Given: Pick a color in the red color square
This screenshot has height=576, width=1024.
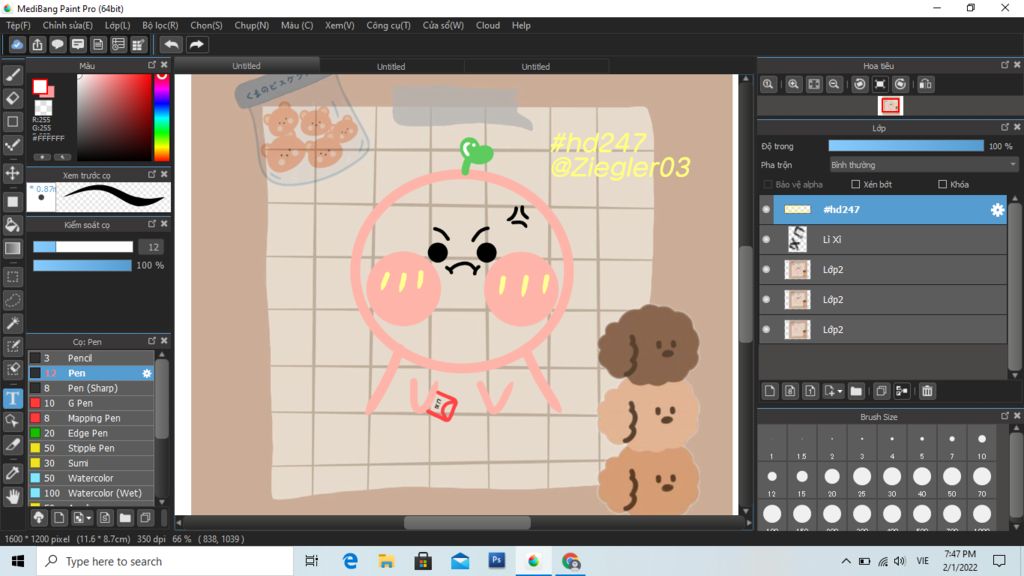Looking at the screenshot, I should 114,118.
